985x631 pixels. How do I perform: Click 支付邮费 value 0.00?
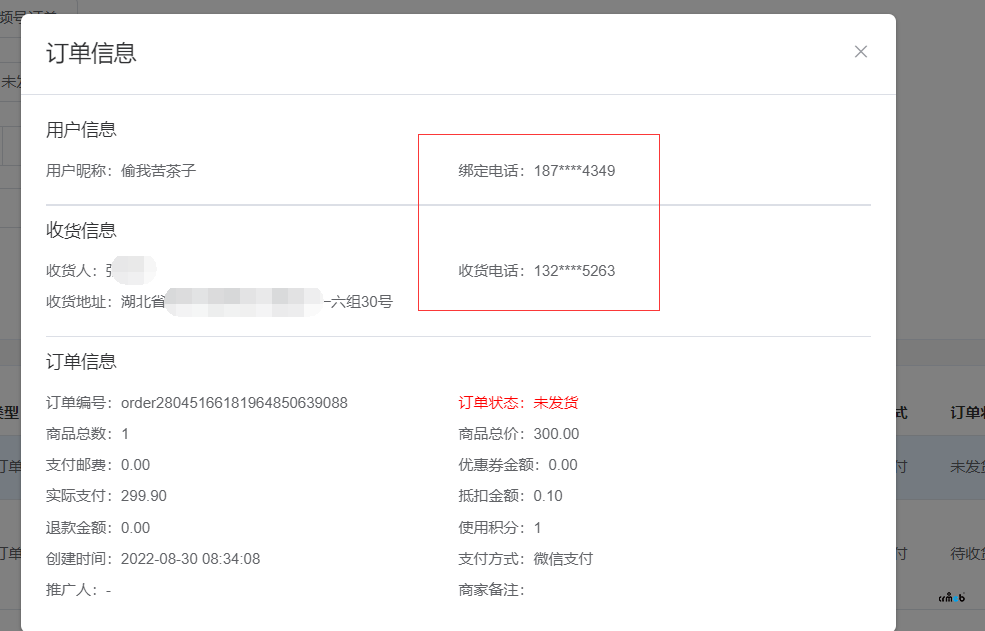point(135,465)
